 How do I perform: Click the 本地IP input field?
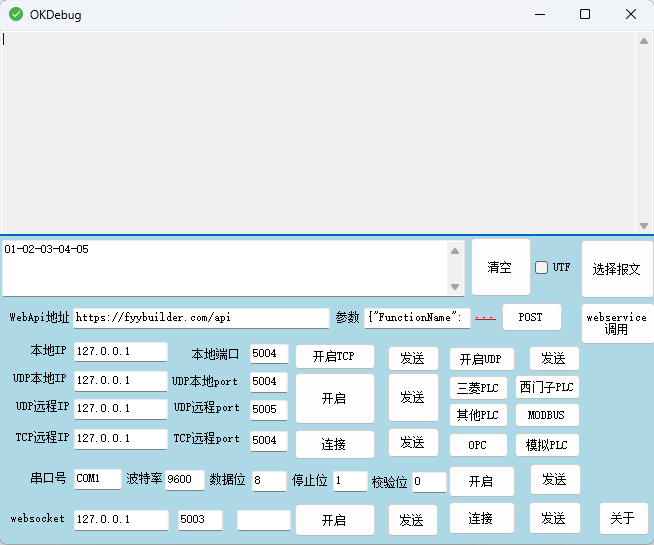(x=121, y=352)
